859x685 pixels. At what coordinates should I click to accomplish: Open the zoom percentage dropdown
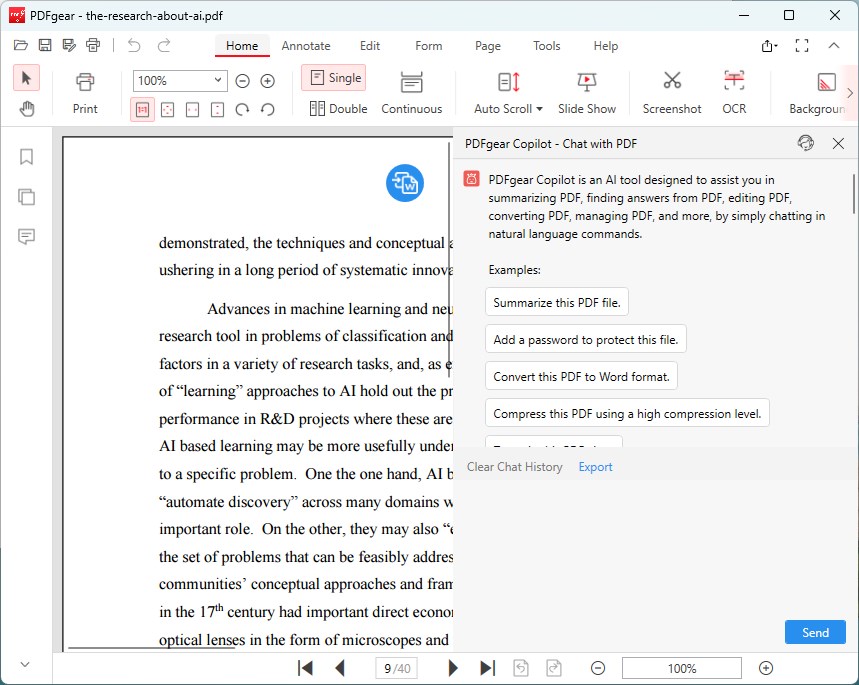pyautogui.click(x=219, y=81)
